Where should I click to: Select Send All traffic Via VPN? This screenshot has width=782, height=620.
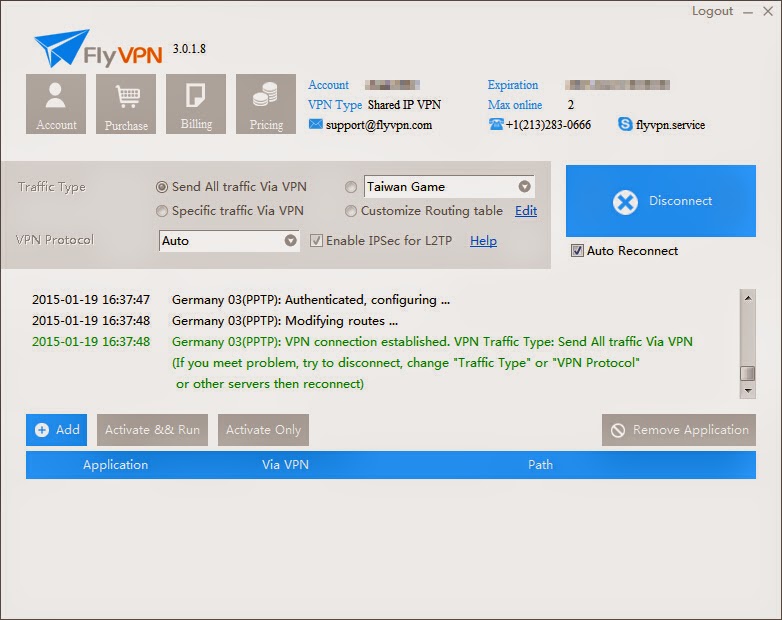click(x=162, y=187)
